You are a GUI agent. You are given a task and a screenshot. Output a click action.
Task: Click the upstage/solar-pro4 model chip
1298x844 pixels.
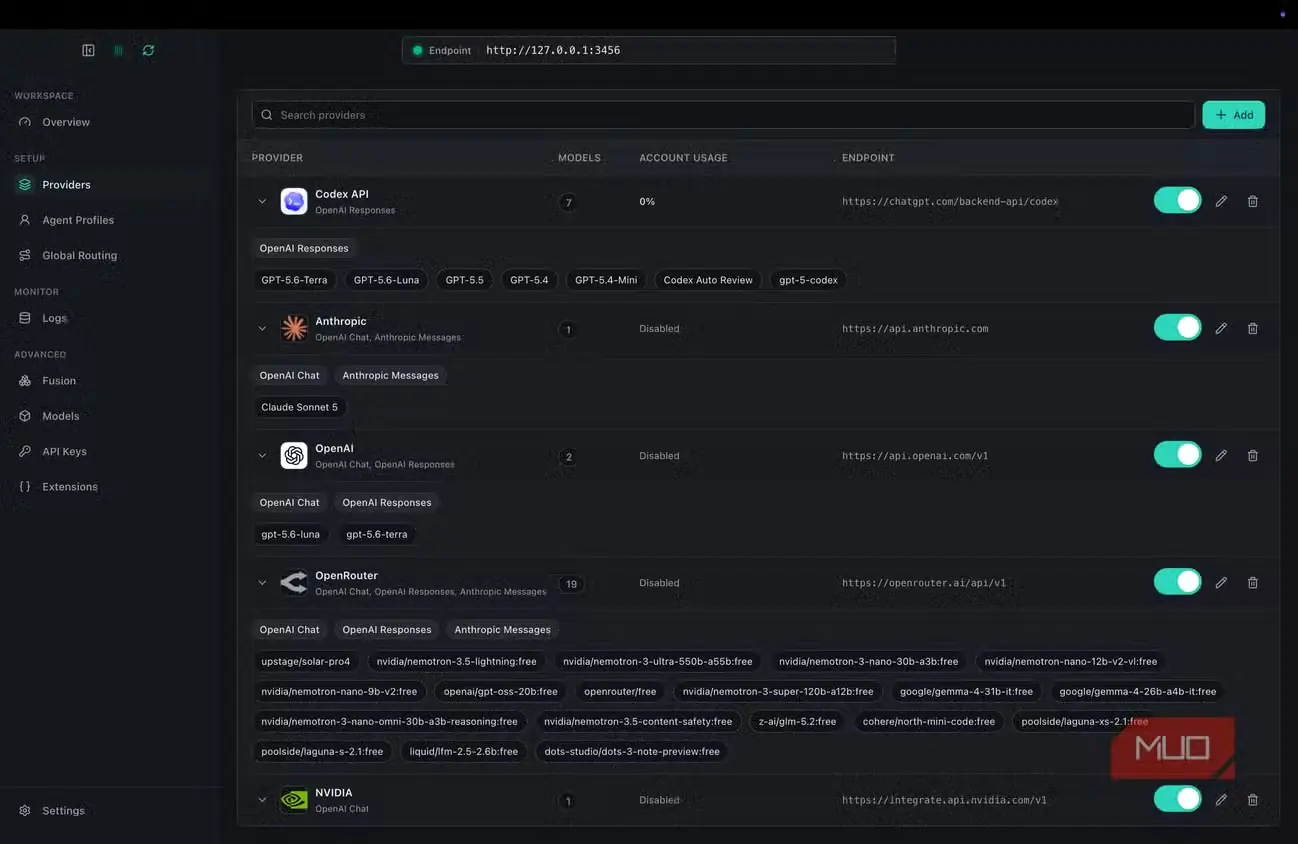tap(306, 661)
